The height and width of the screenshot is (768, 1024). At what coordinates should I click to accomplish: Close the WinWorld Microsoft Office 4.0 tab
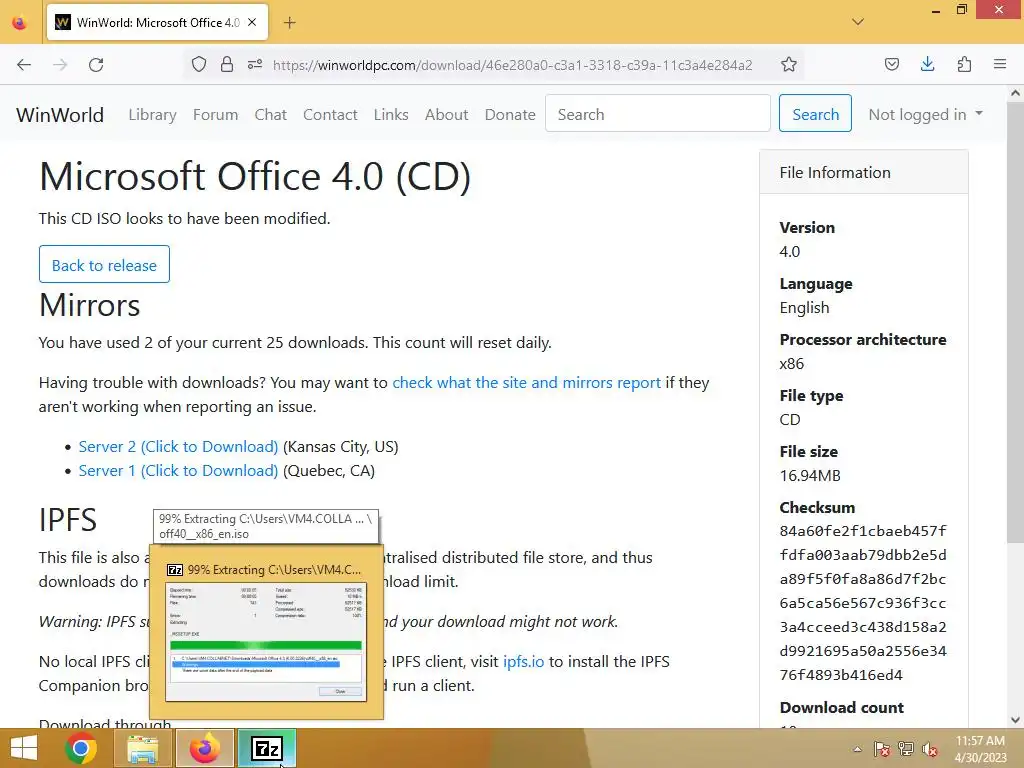pos(252,22)
